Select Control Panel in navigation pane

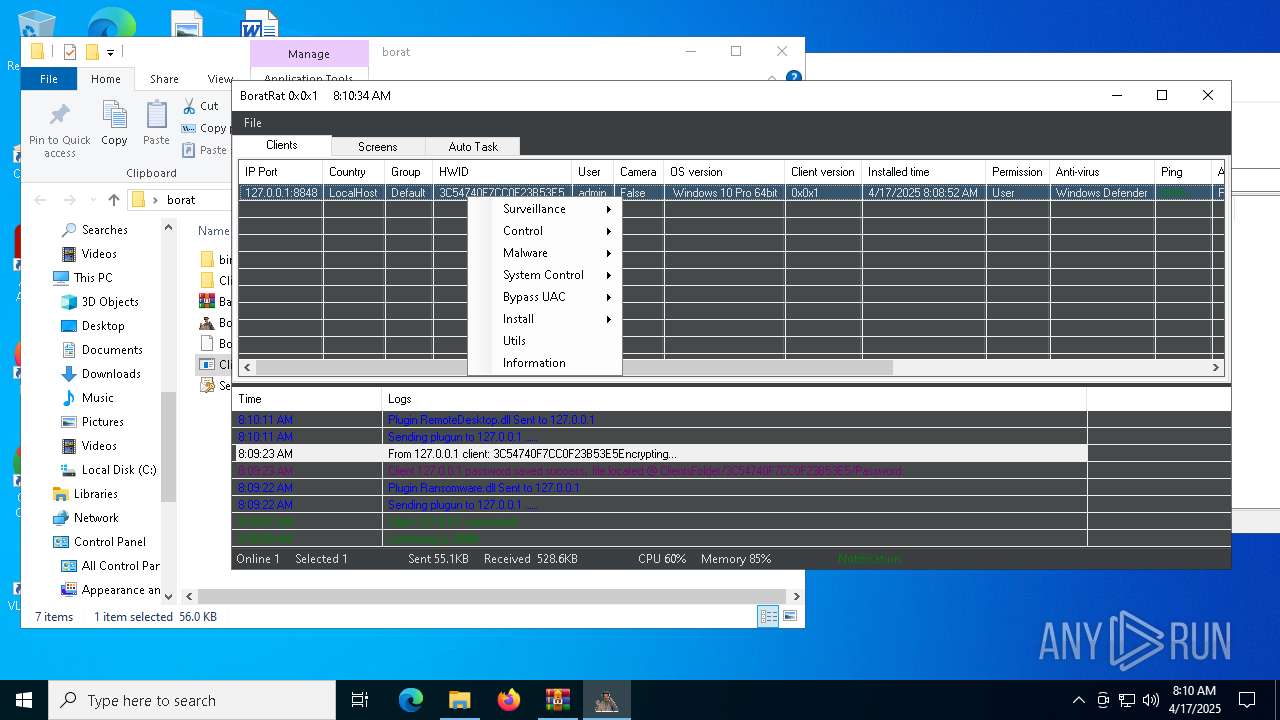[110, 542]
